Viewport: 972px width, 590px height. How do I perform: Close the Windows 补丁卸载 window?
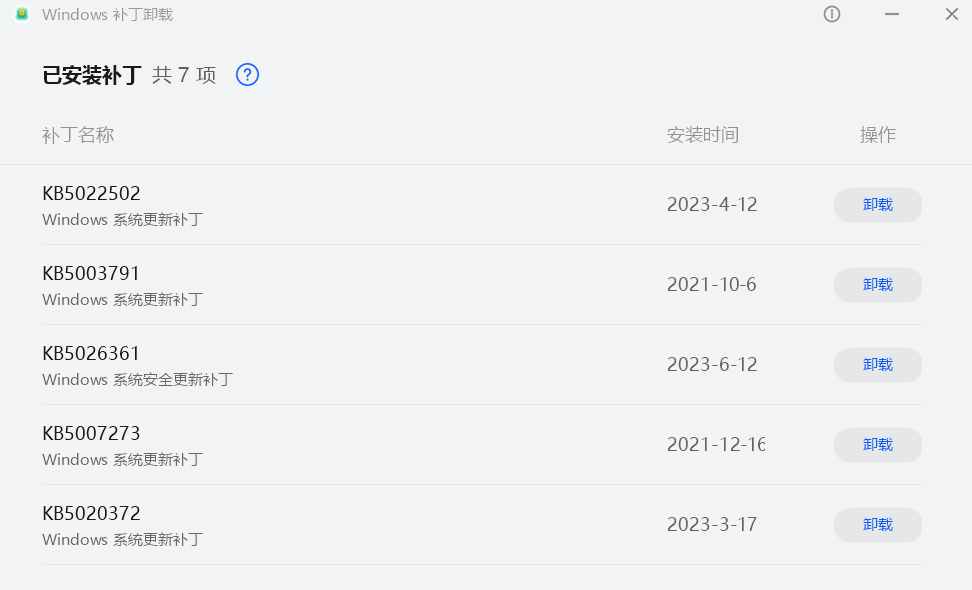[951, 15]
